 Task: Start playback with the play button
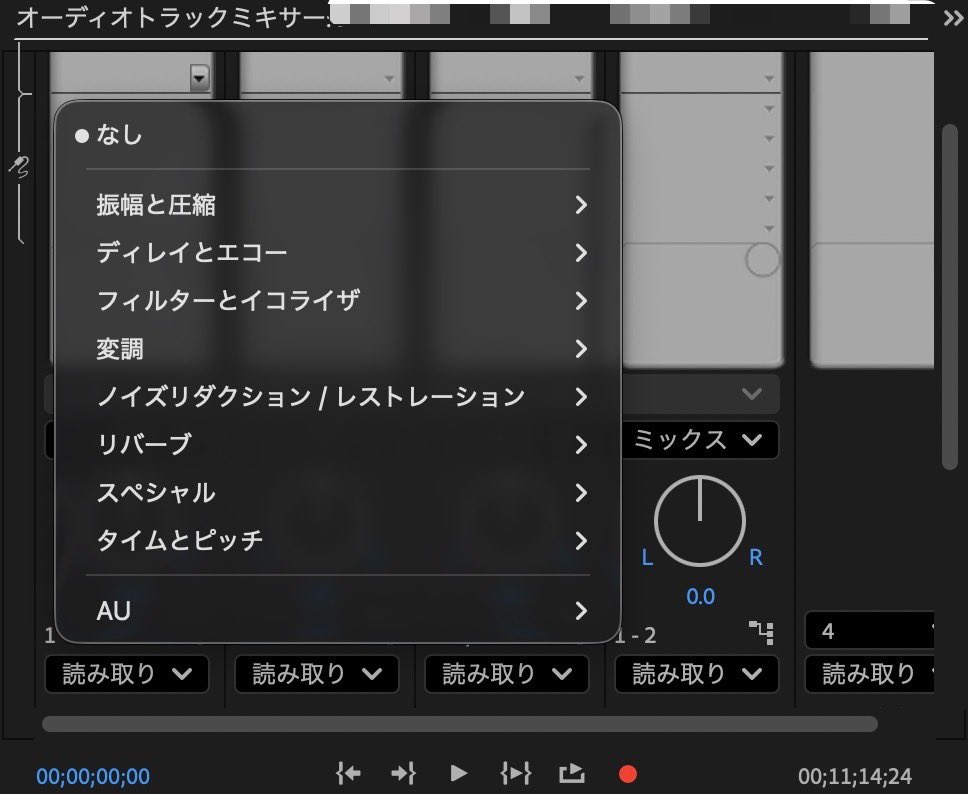point(459,773)
